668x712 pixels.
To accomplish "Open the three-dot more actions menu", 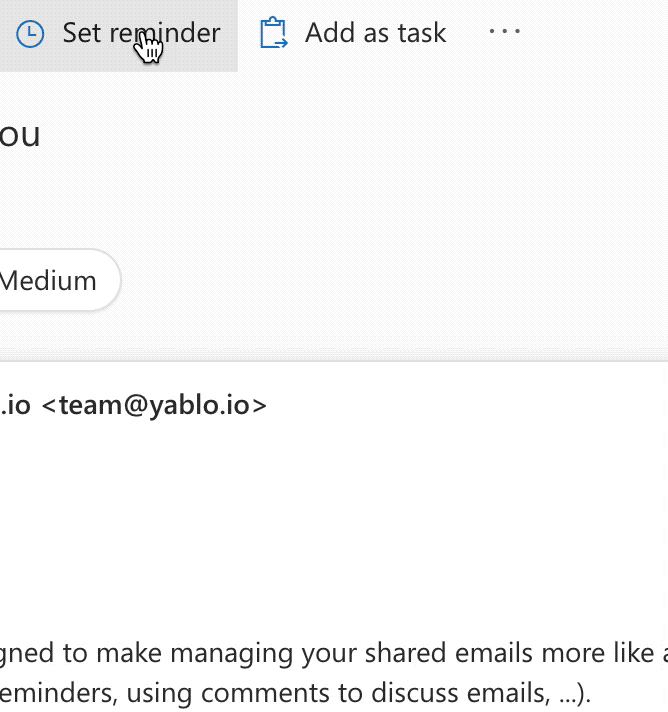I will coord(505,32).
